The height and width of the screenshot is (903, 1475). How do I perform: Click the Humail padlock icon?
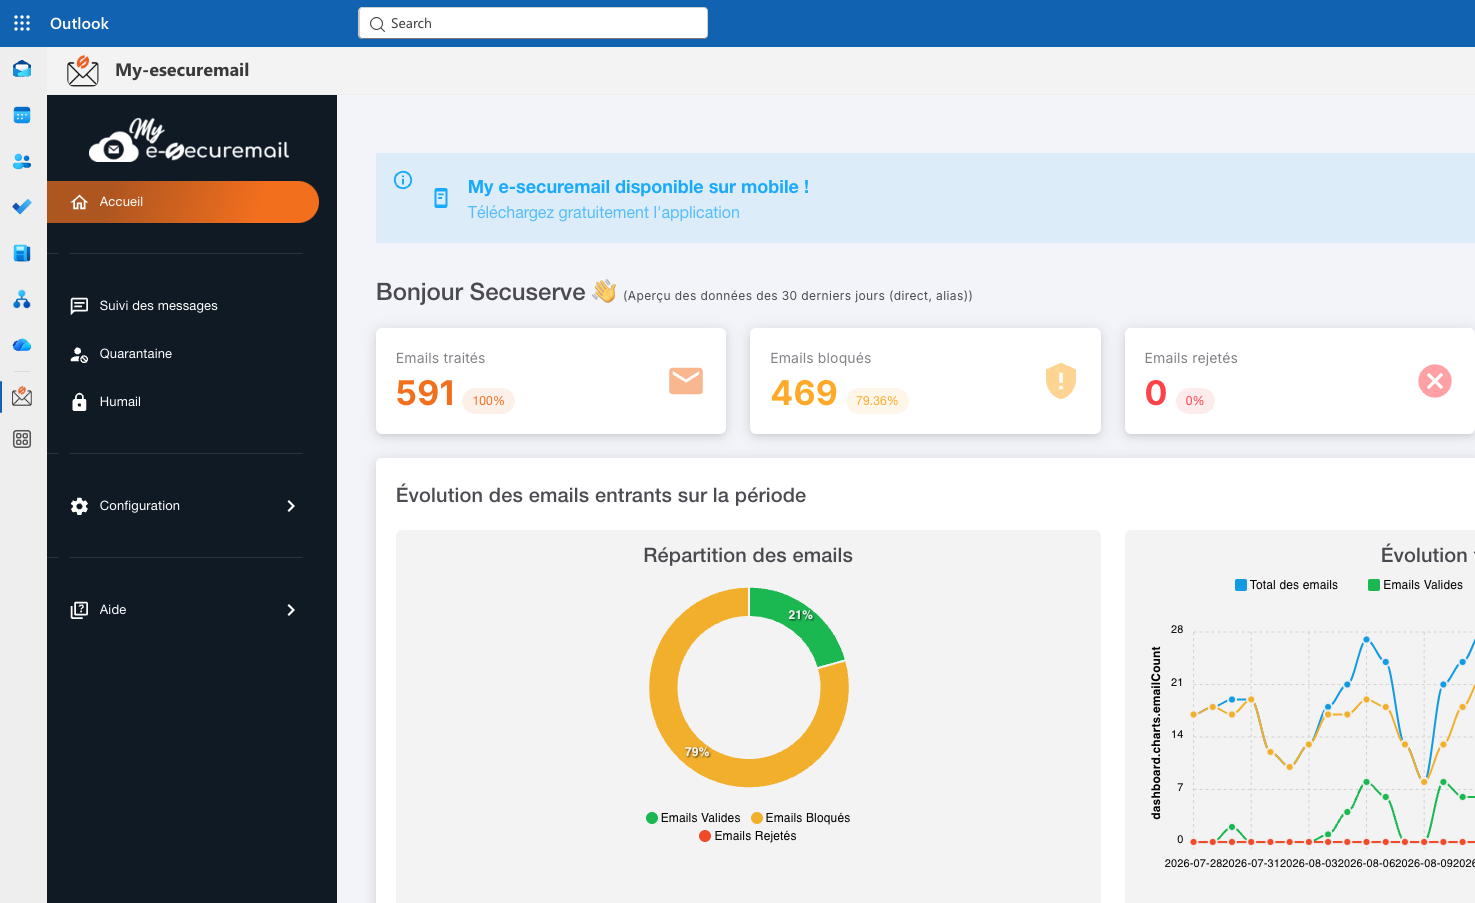point(80,402)
